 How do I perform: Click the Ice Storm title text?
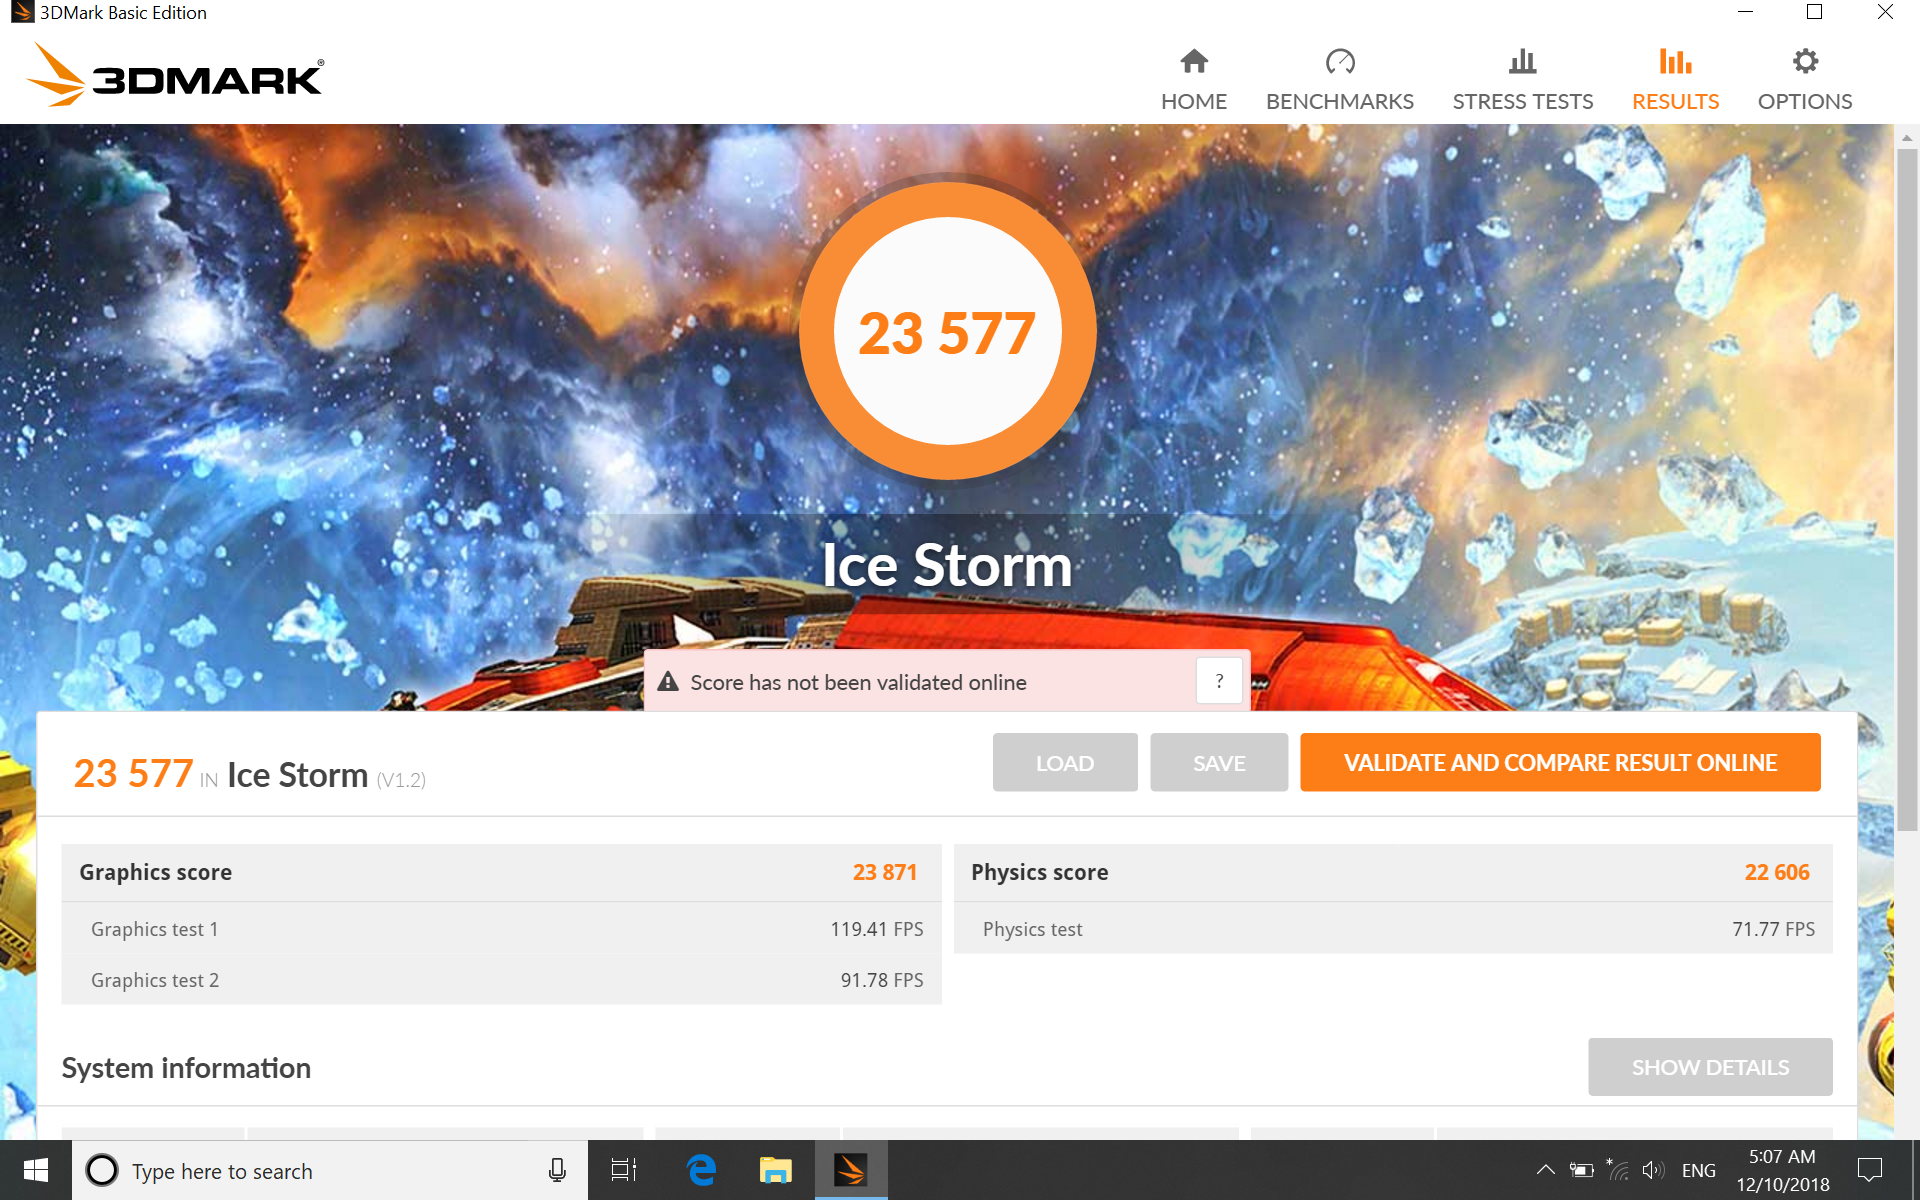[x=947, y=565]
